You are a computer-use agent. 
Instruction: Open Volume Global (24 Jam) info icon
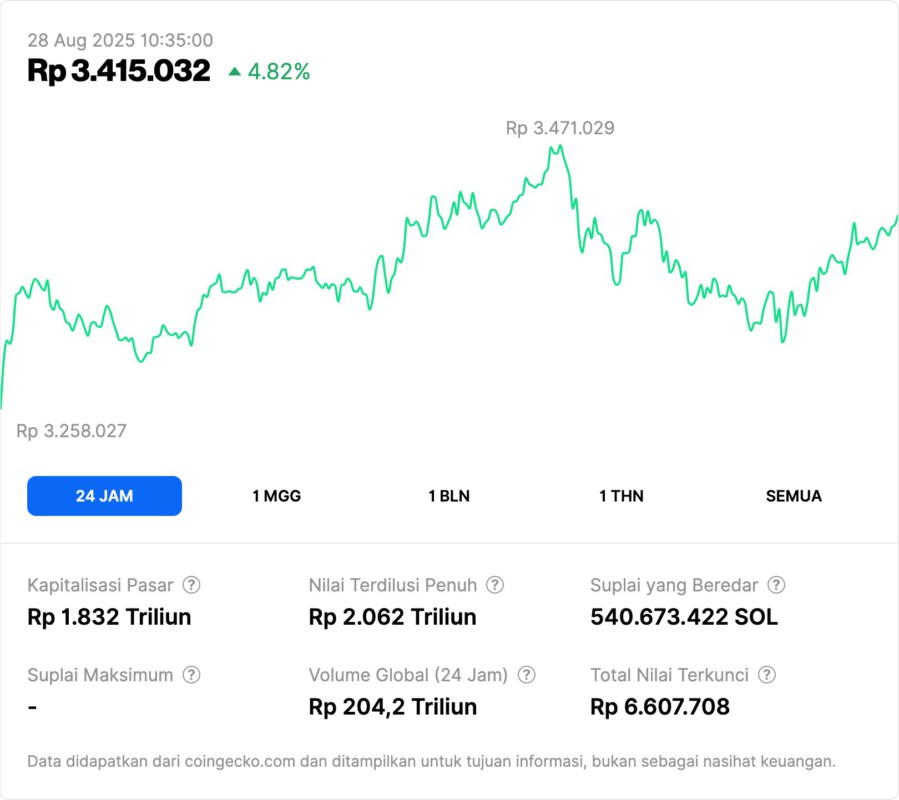[527, 675]
